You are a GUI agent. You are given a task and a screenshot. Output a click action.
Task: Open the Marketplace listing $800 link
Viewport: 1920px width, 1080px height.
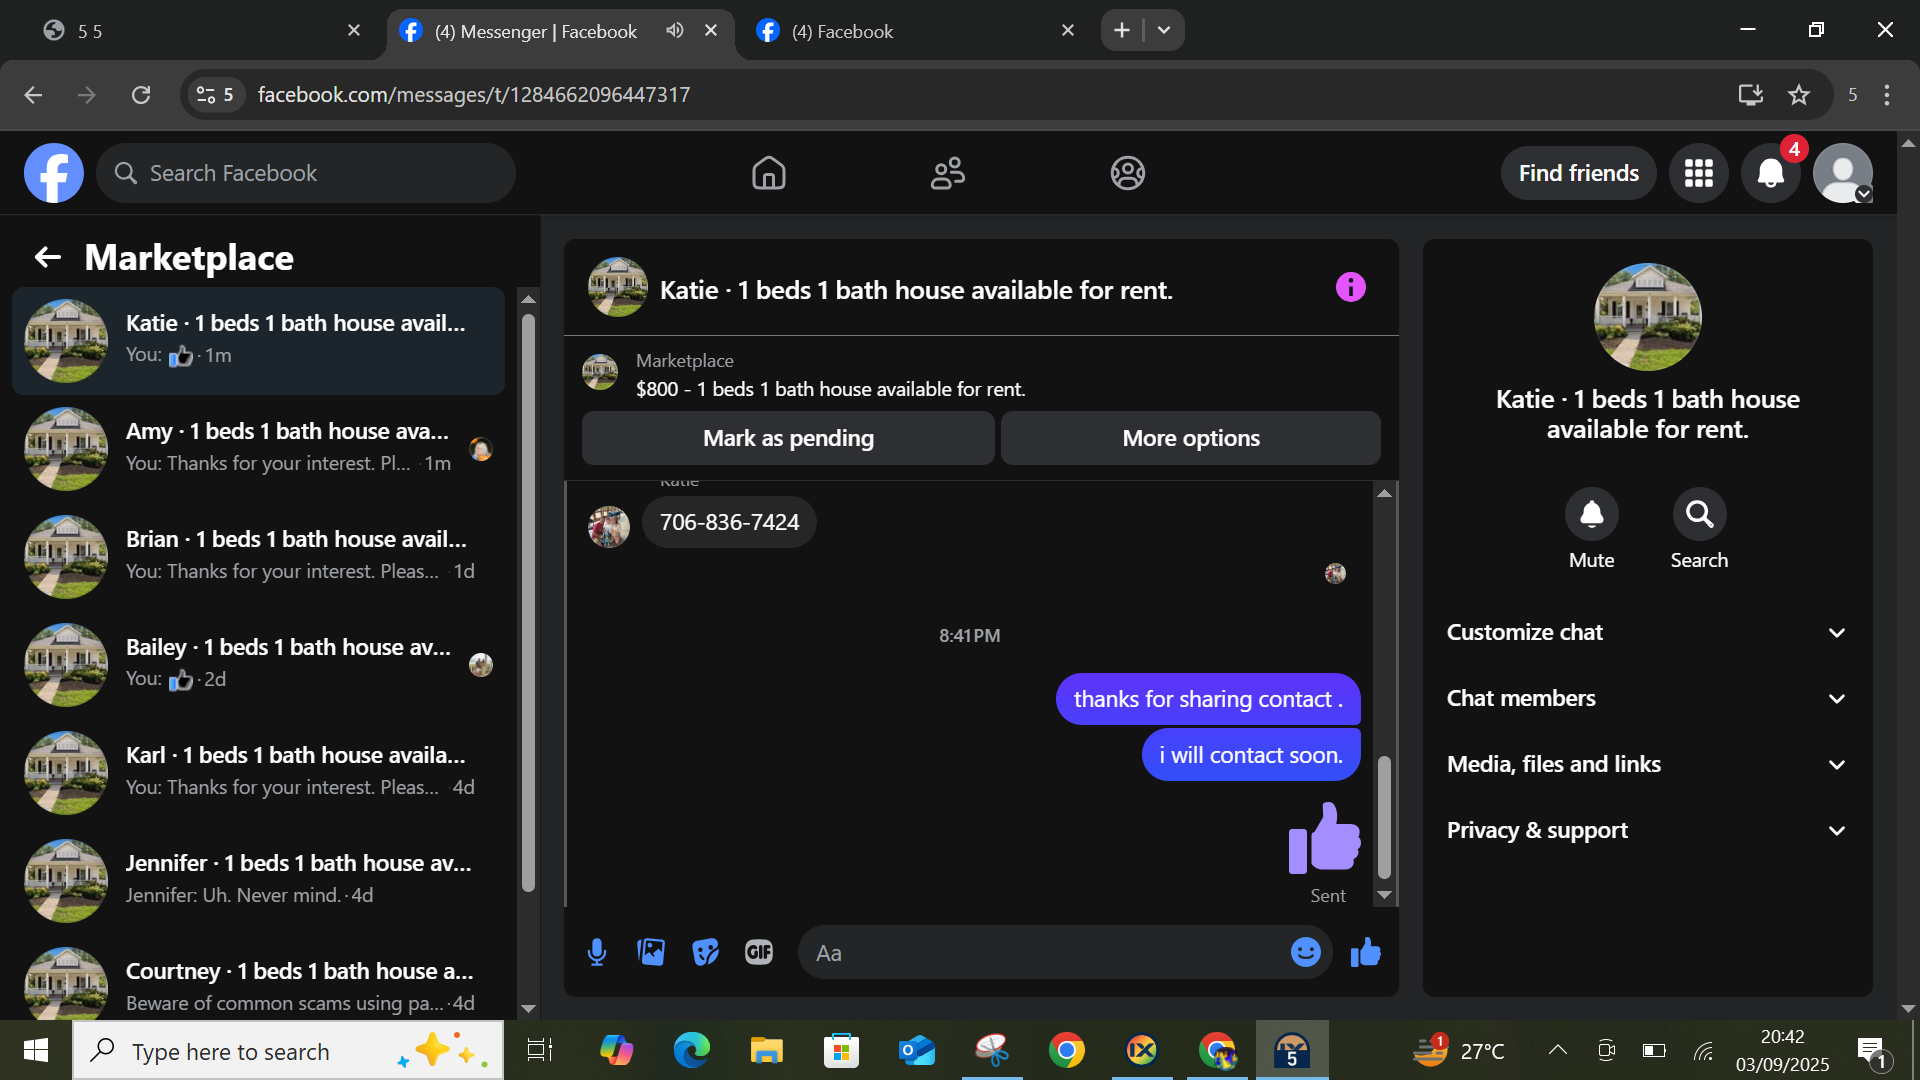[831, 389]
